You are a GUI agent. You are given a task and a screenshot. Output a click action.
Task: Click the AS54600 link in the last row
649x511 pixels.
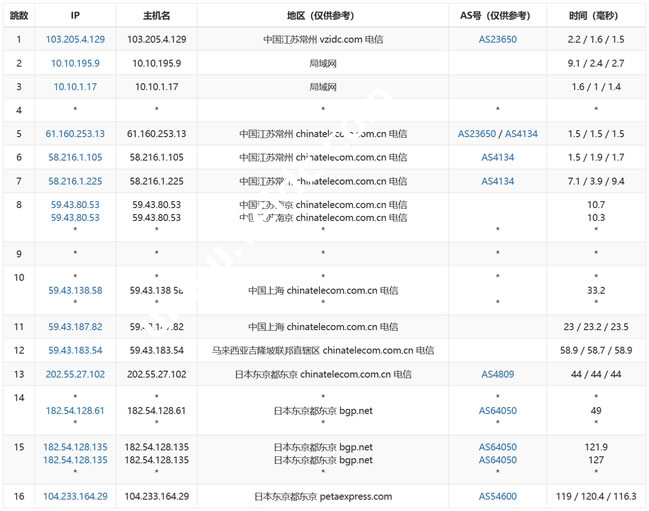pyautogui.click(x=498, y=496)
